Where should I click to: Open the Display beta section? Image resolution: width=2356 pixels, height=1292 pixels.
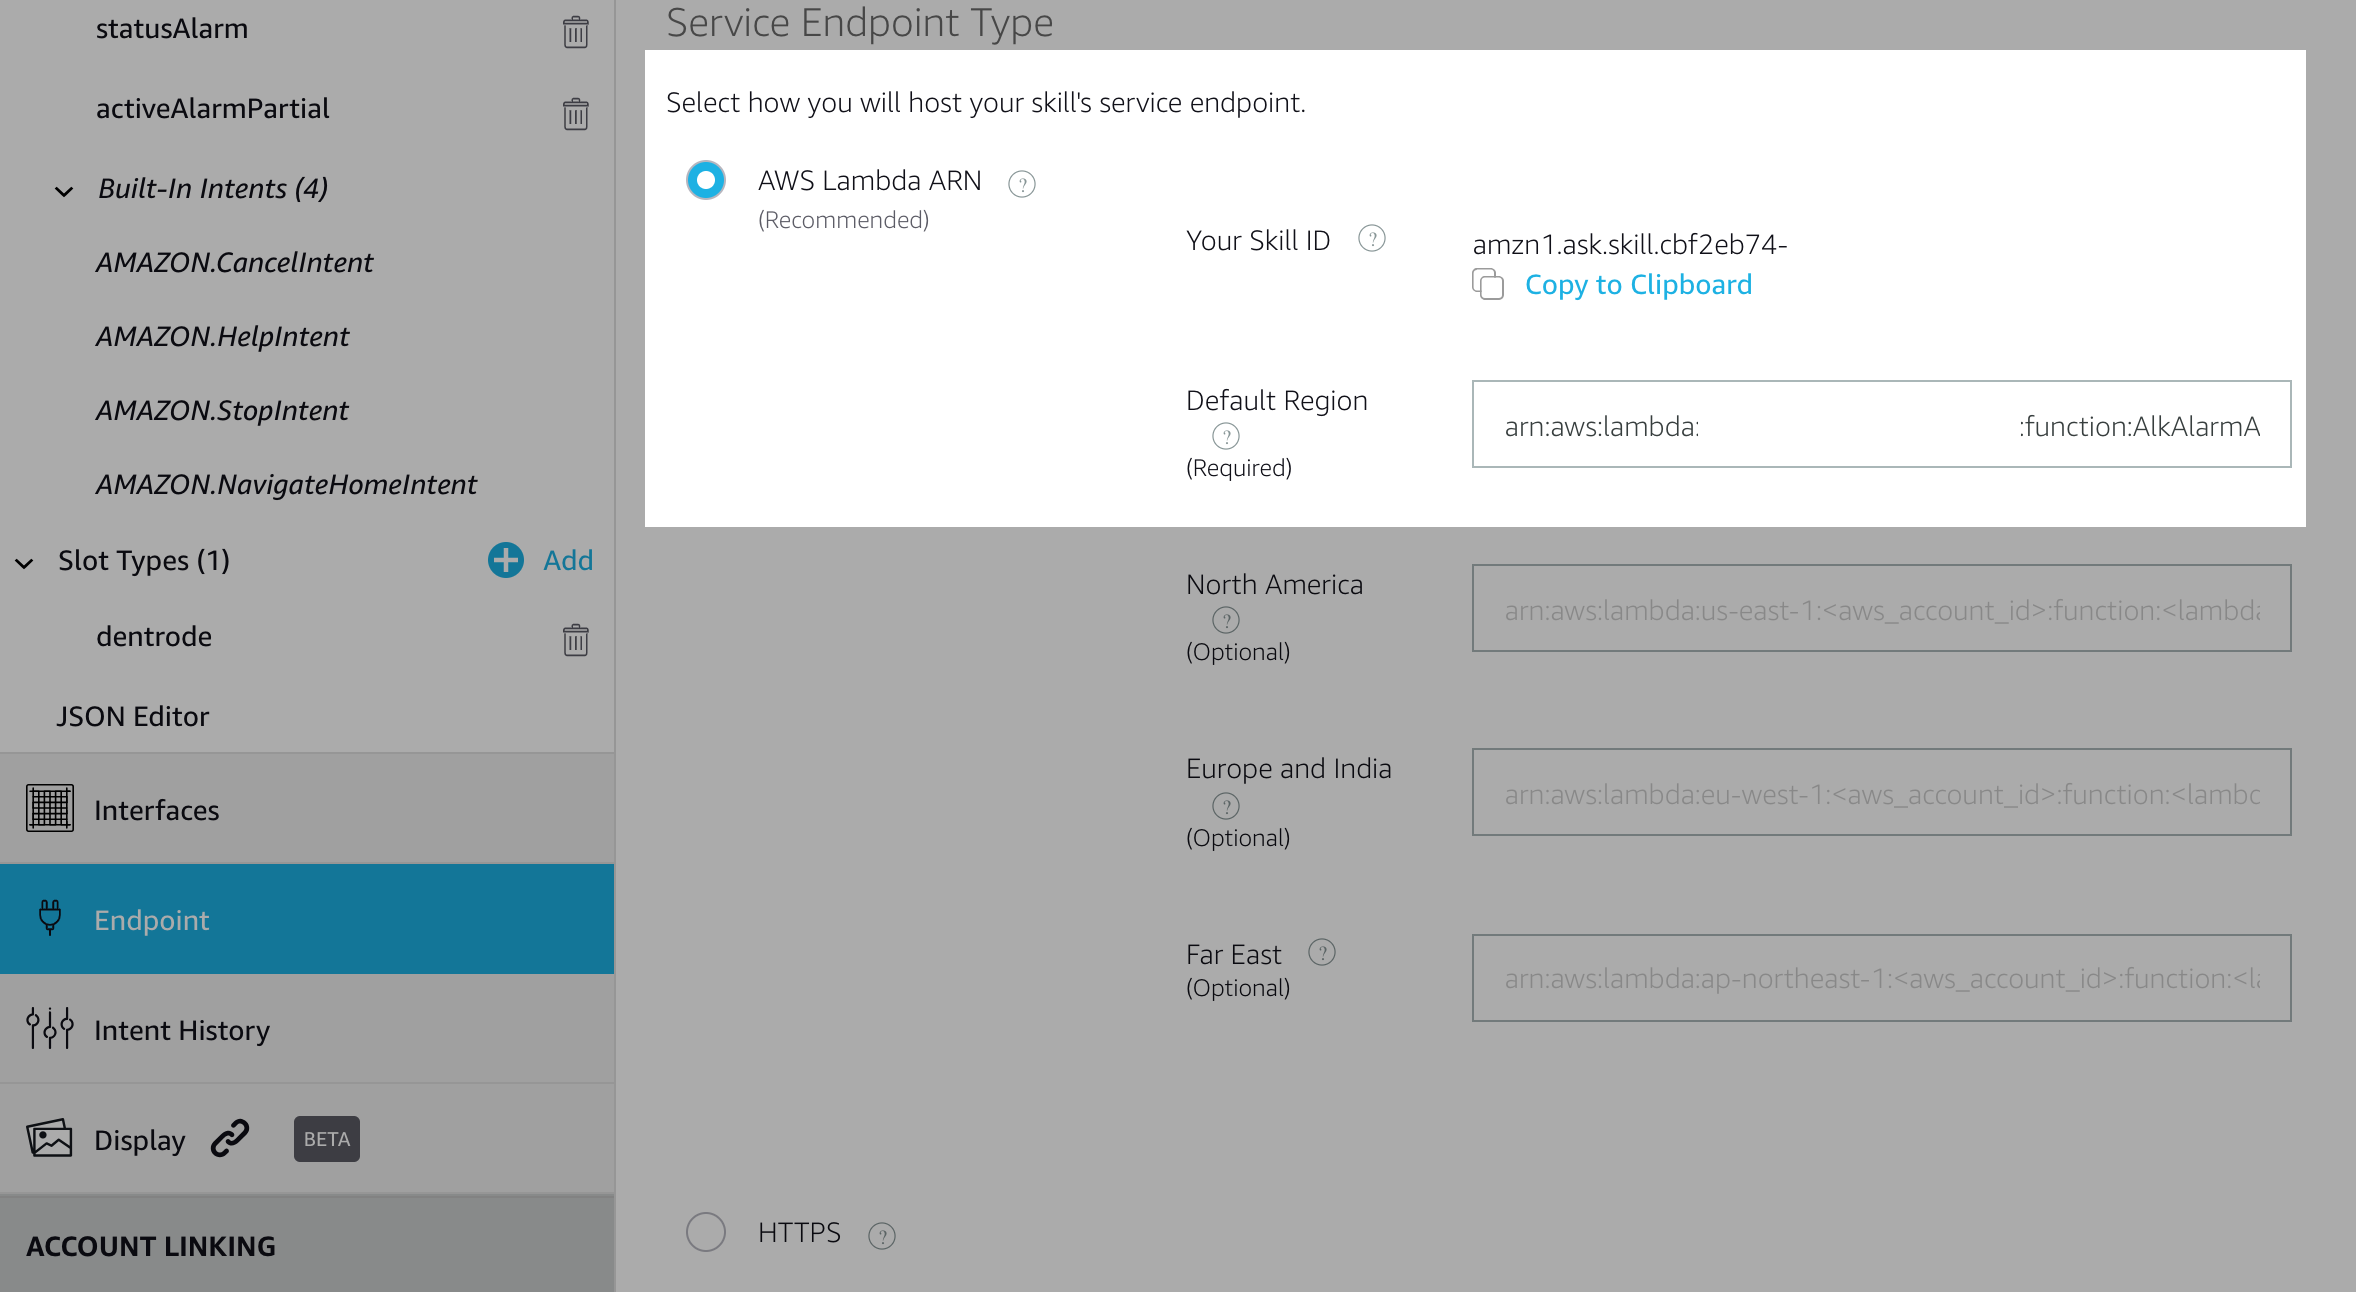[140, 1140]
